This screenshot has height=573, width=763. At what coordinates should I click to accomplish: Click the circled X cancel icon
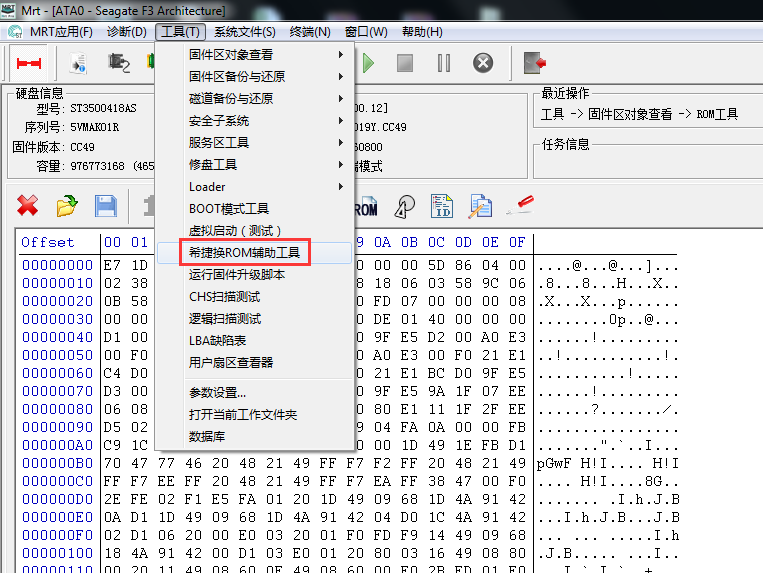pos(483,64)
